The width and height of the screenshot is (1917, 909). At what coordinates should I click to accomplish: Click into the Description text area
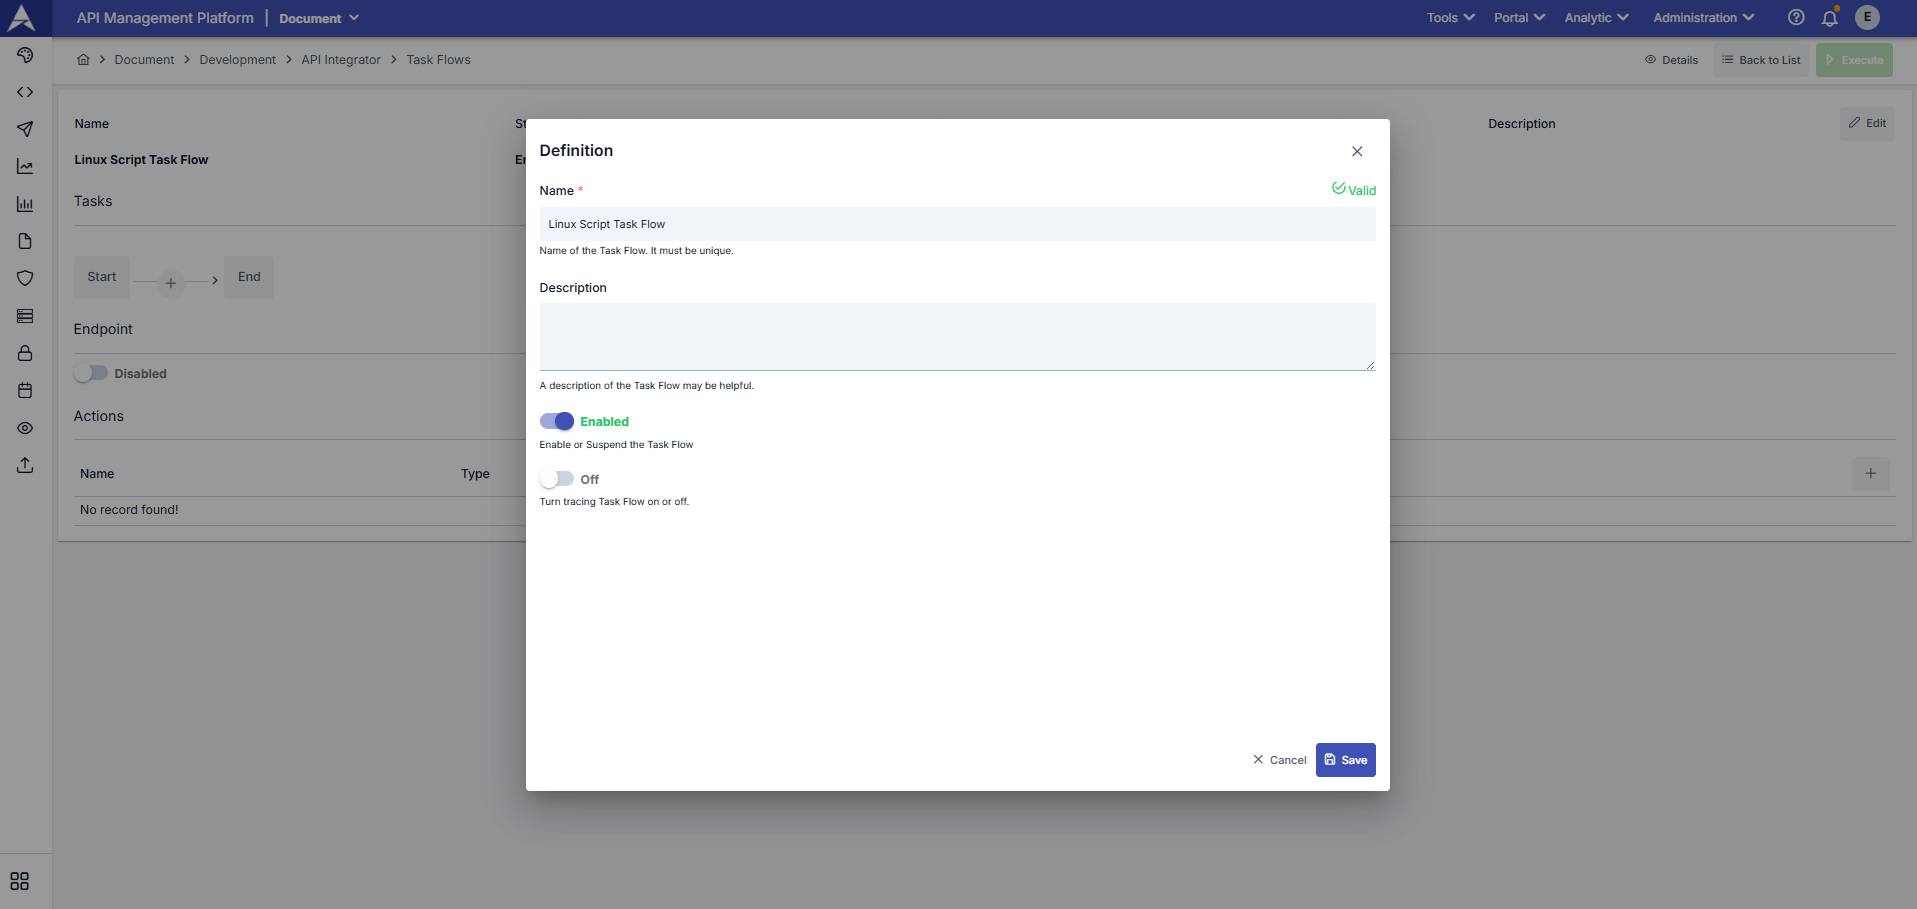[957, 337]
